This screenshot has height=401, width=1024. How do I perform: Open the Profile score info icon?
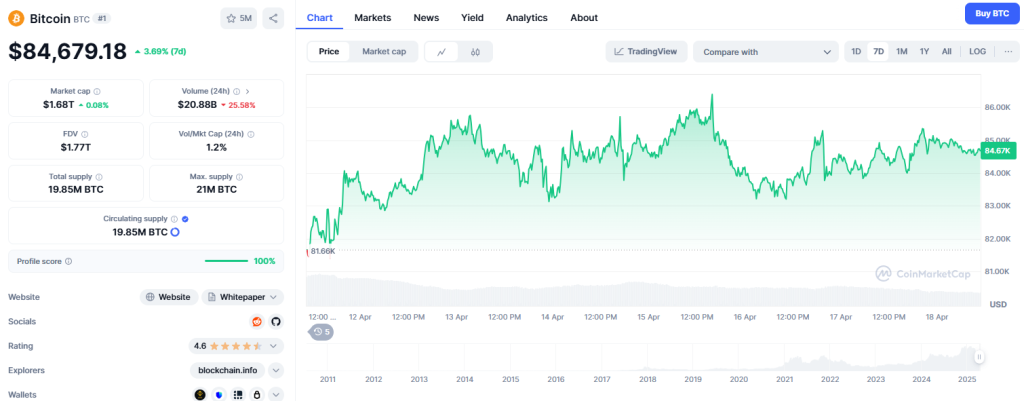(69, 261)
